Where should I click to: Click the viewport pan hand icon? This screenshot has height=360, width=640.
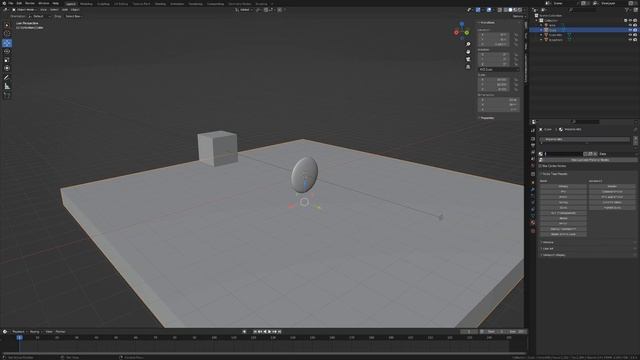[x=468, y=52]
